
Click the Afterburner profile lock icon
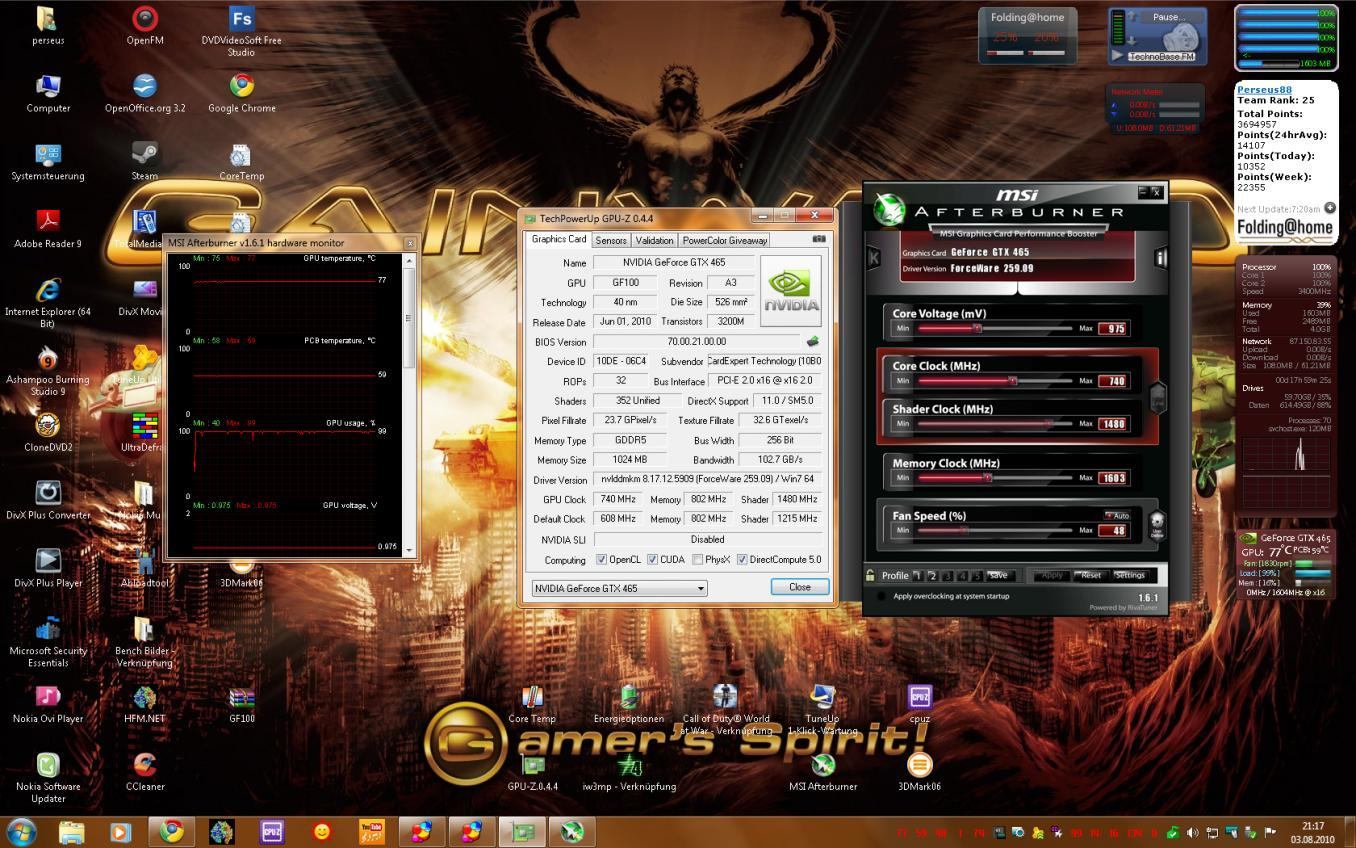tap(870, 575)
